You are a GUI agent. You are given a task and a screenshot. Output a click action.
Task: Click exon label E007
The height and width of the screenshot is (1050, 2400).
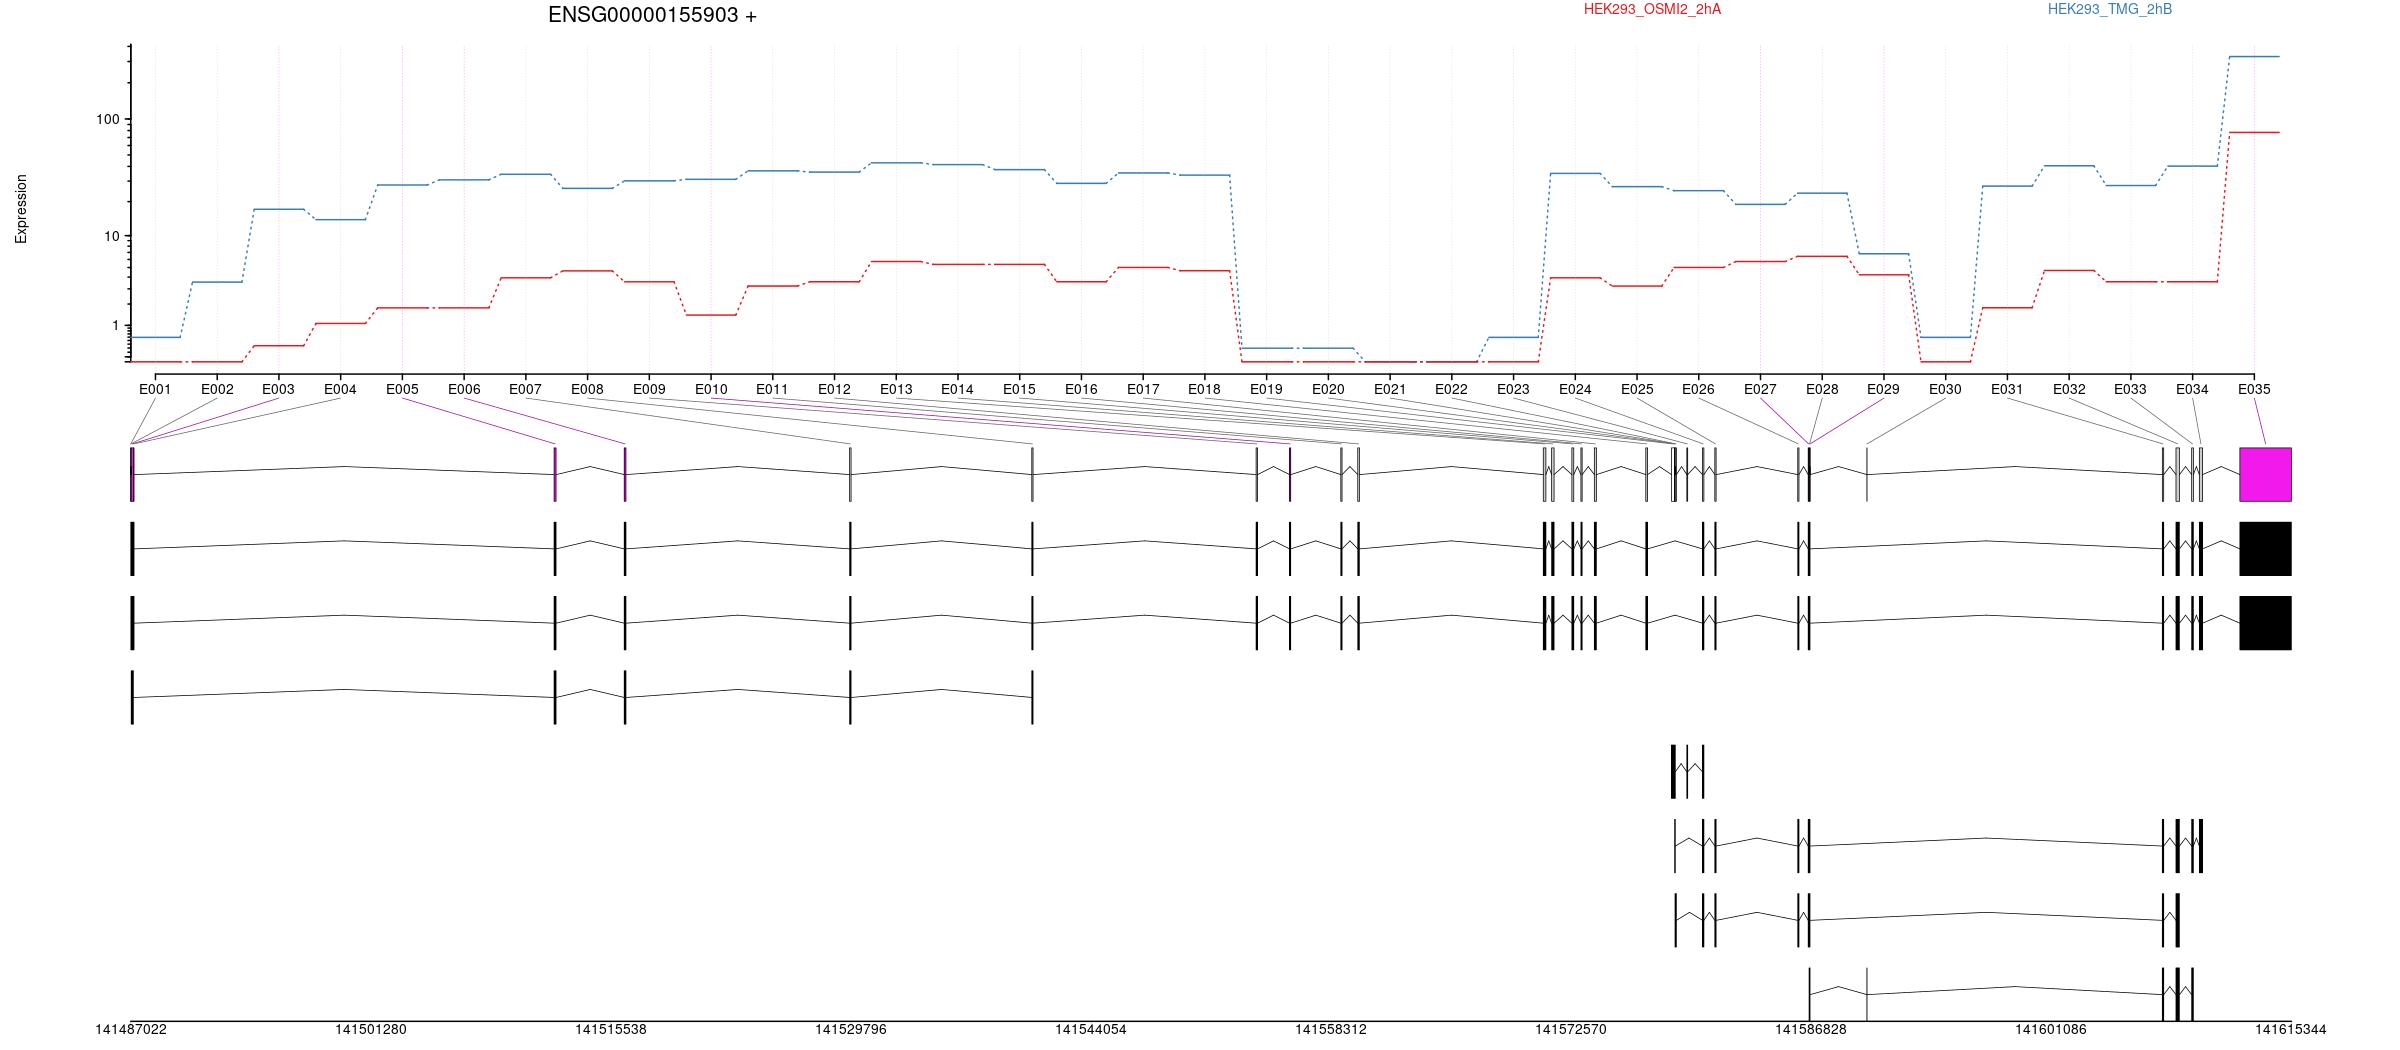[x=525, y=389]
